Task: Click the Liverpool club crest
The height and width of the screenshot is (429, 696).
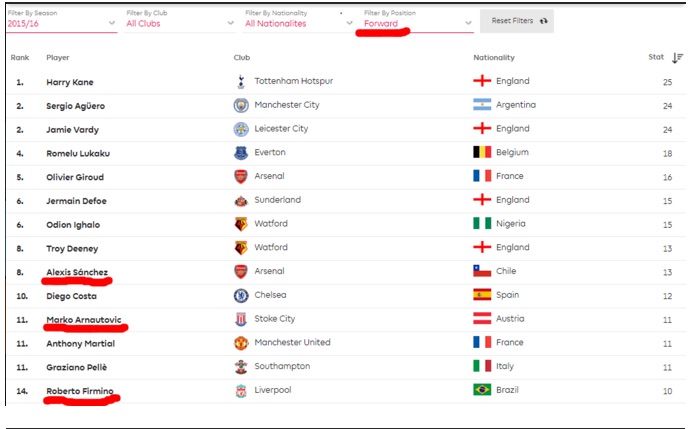Action: coord(241,391)
